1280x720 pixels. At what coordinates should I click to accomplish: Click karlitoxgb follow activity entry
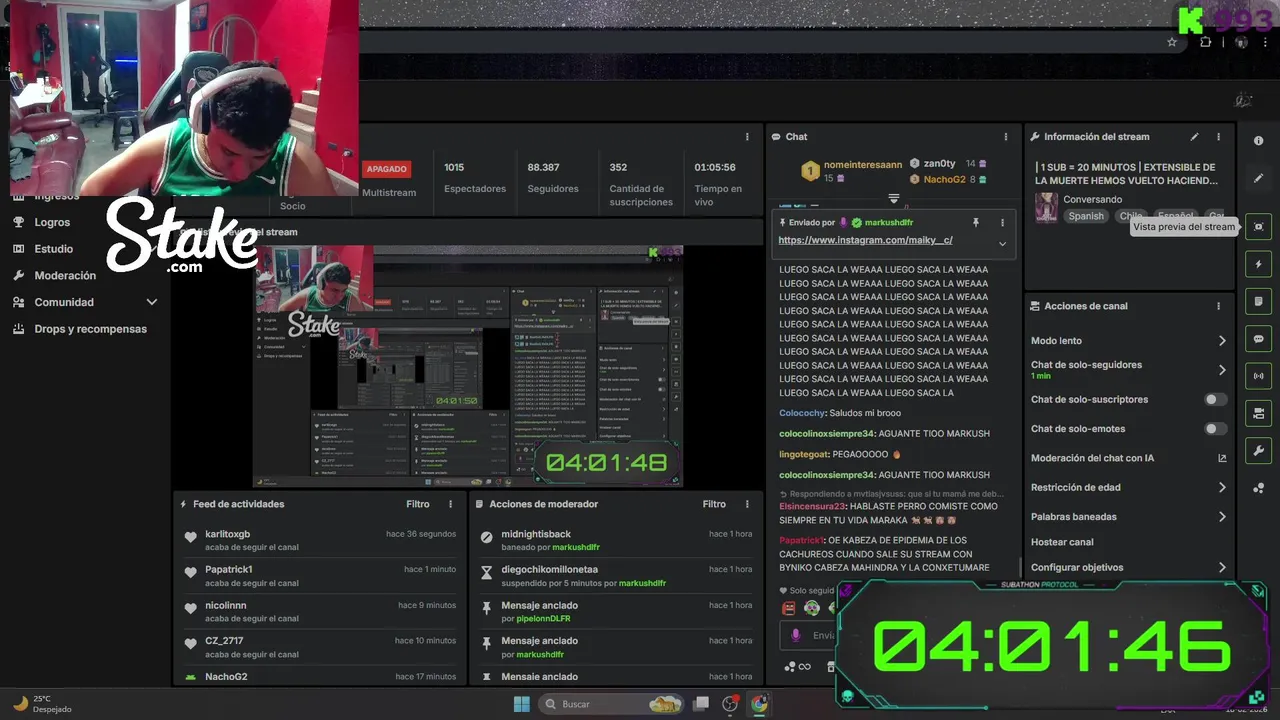(x=319, y=540)
